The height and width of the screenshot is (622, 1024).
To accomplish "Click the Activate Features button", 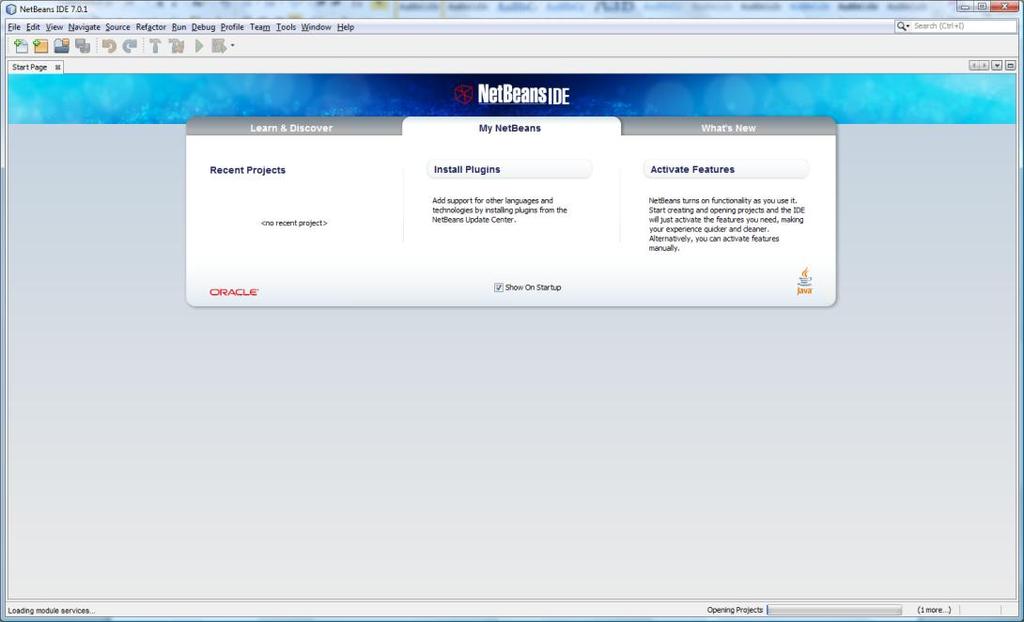I will (x=726, y=169).
